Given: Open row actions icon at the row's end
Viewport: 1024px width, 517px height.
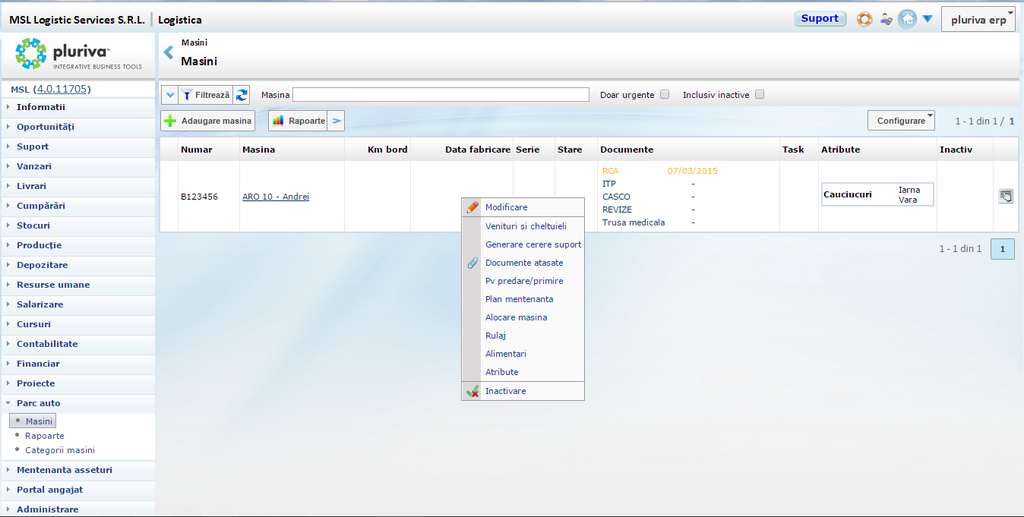Looking at the screenshot, I should coord(1006,196).
